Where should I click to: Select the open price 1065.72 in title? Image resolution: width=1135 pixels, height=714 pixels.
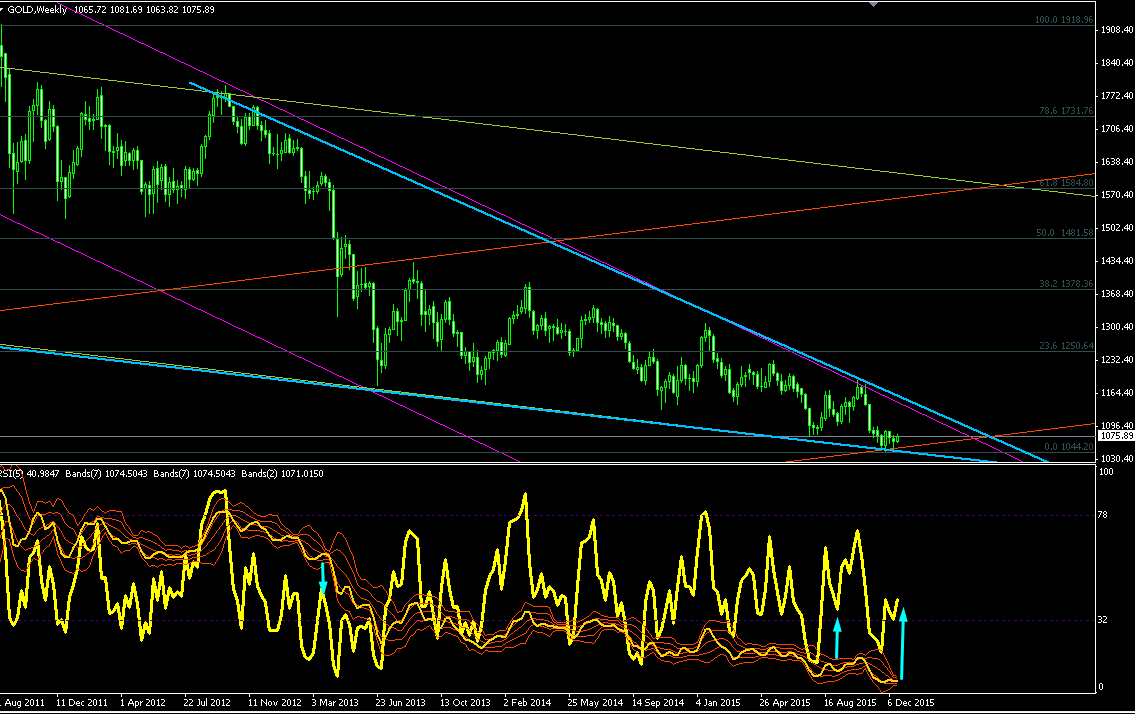(90, 9)
